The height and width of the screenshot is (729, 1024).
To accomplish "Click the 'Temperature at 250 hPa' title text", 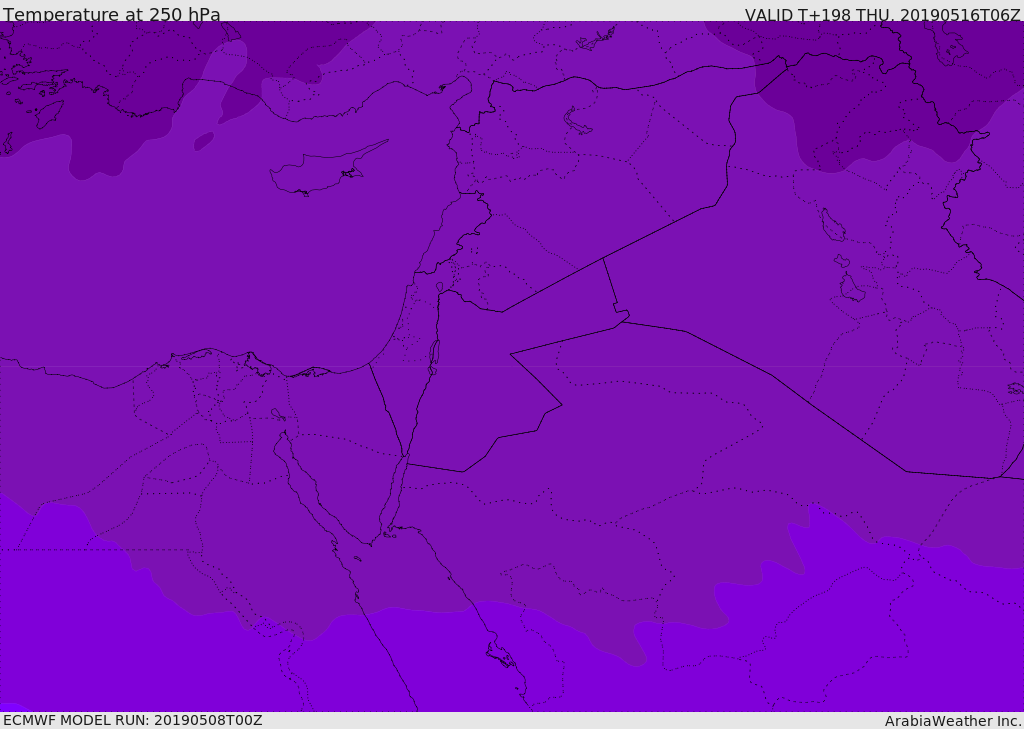I will (112, 14).
